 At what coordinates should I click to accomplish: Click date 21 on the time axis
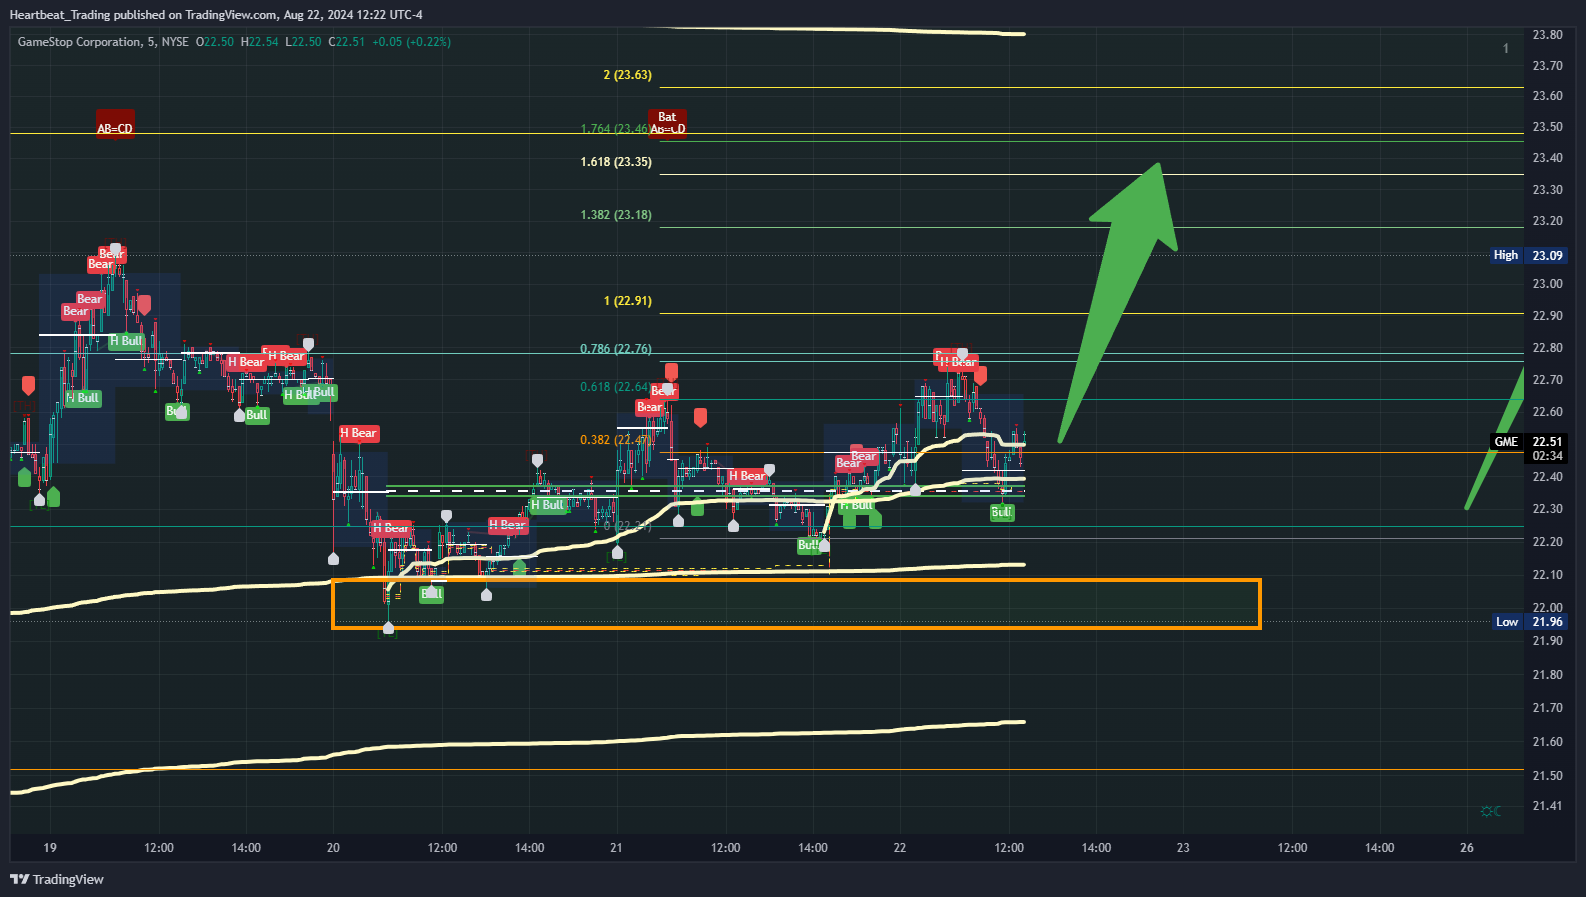616,848
